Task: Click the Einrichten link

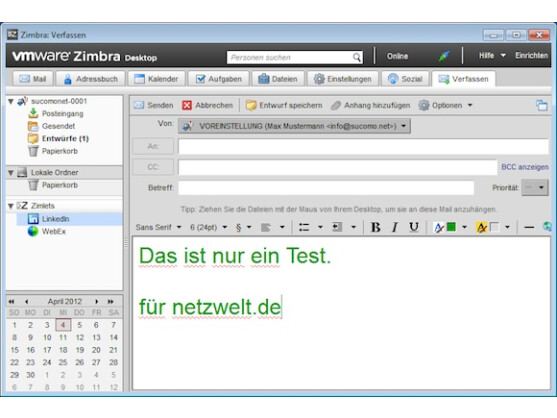Action: [531, 55]
